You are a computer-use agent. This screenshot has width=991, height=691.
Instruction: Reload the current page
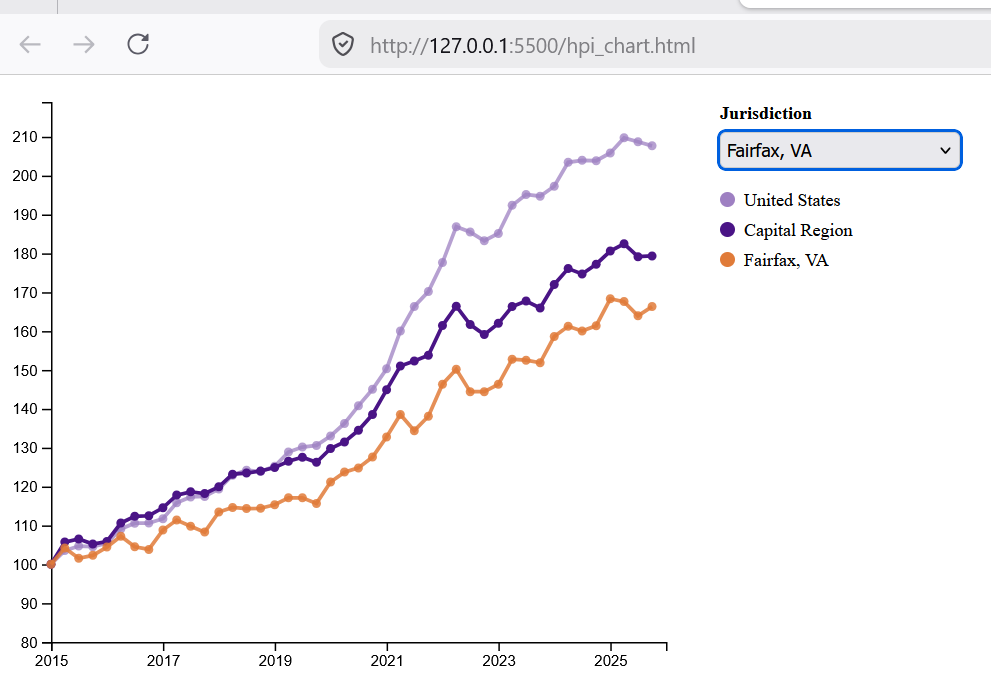click(x=138, y=44)
